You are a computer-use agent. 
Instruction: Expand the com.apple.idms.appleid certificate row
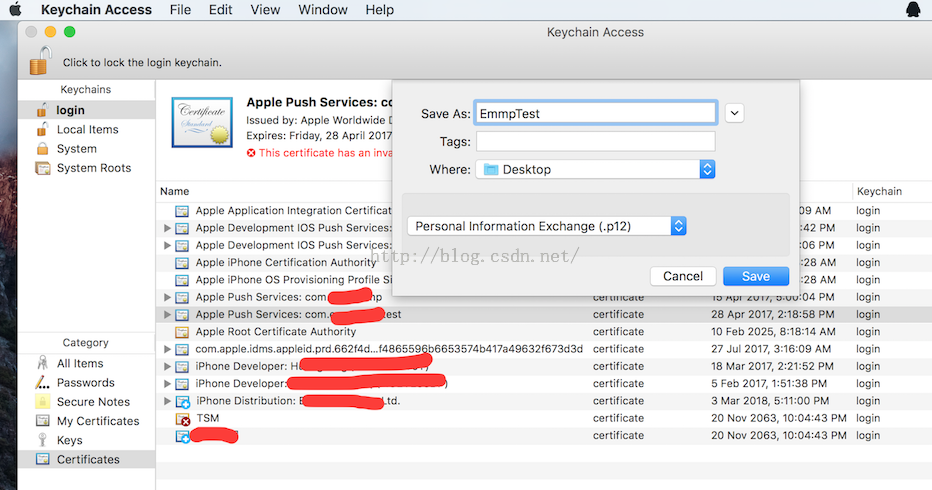click(168, 349)
